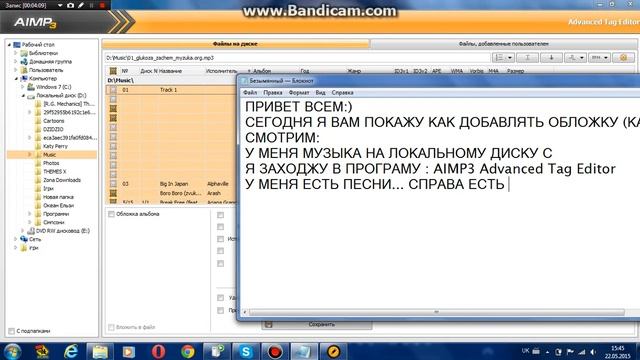640x360 pixels.
Task: Click the Bandicam pencil draw icon
Action: pos(81,5)
